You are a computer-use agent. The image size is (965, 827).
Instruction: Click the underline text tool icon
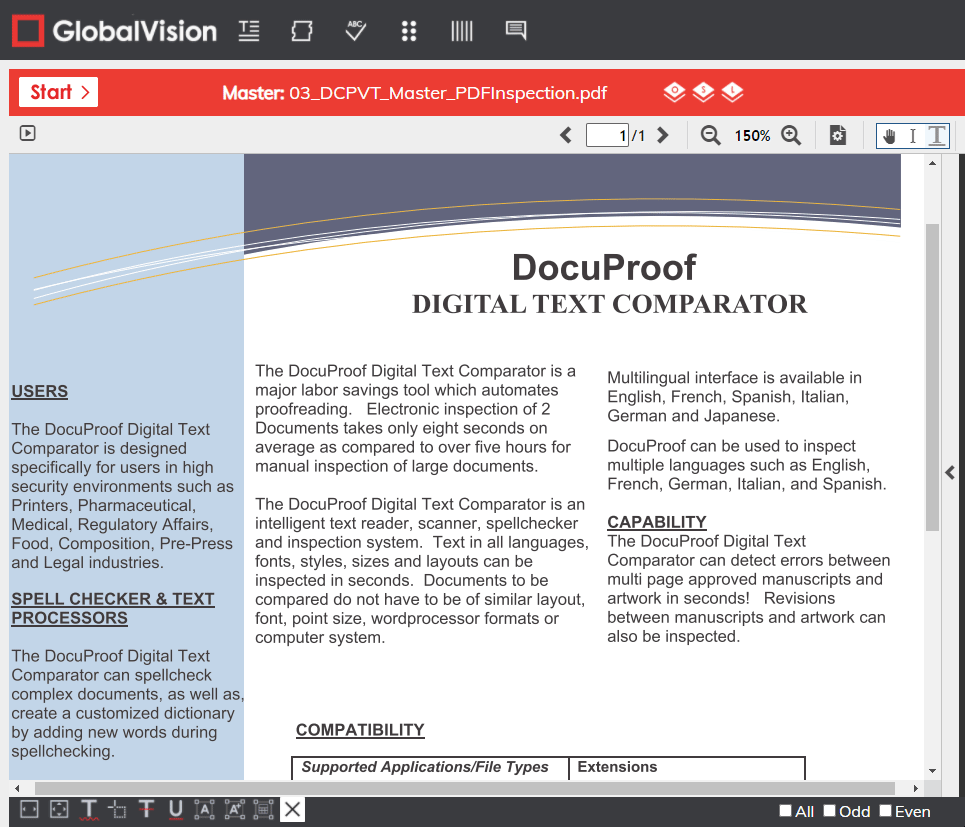(176, 810)
